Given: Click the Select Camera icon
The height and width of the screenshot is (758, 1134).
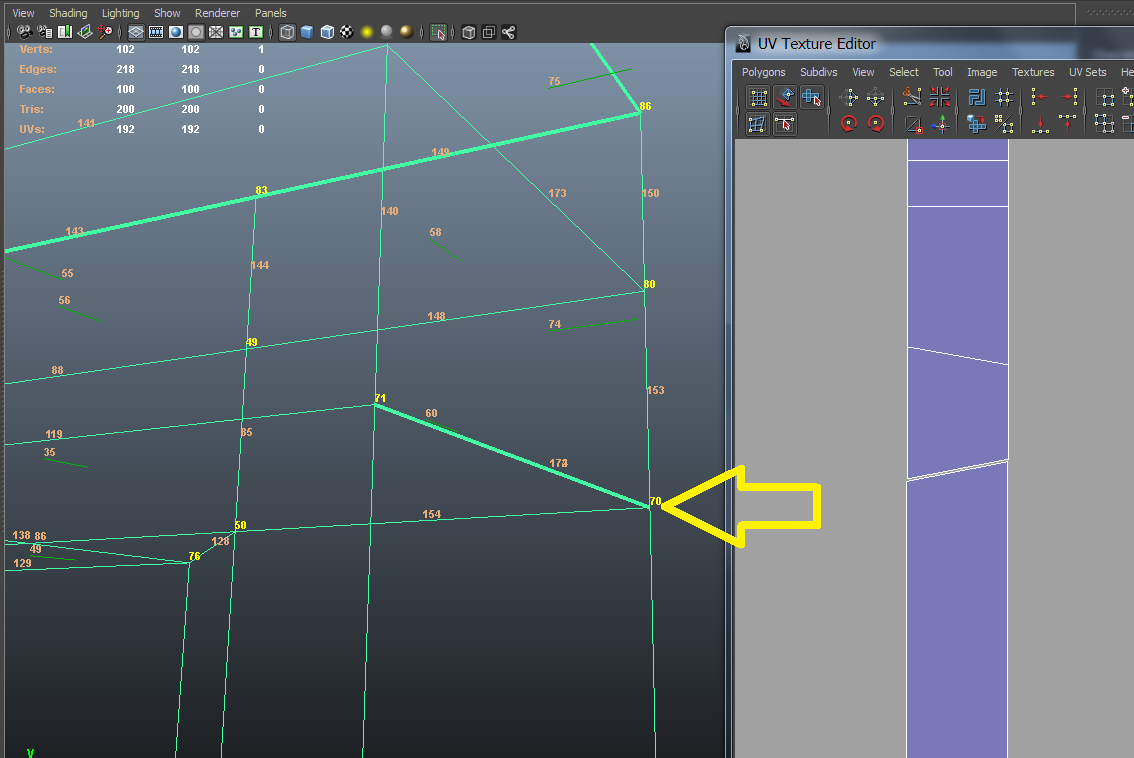Looking at the screenshot, I should pos(24,32).
